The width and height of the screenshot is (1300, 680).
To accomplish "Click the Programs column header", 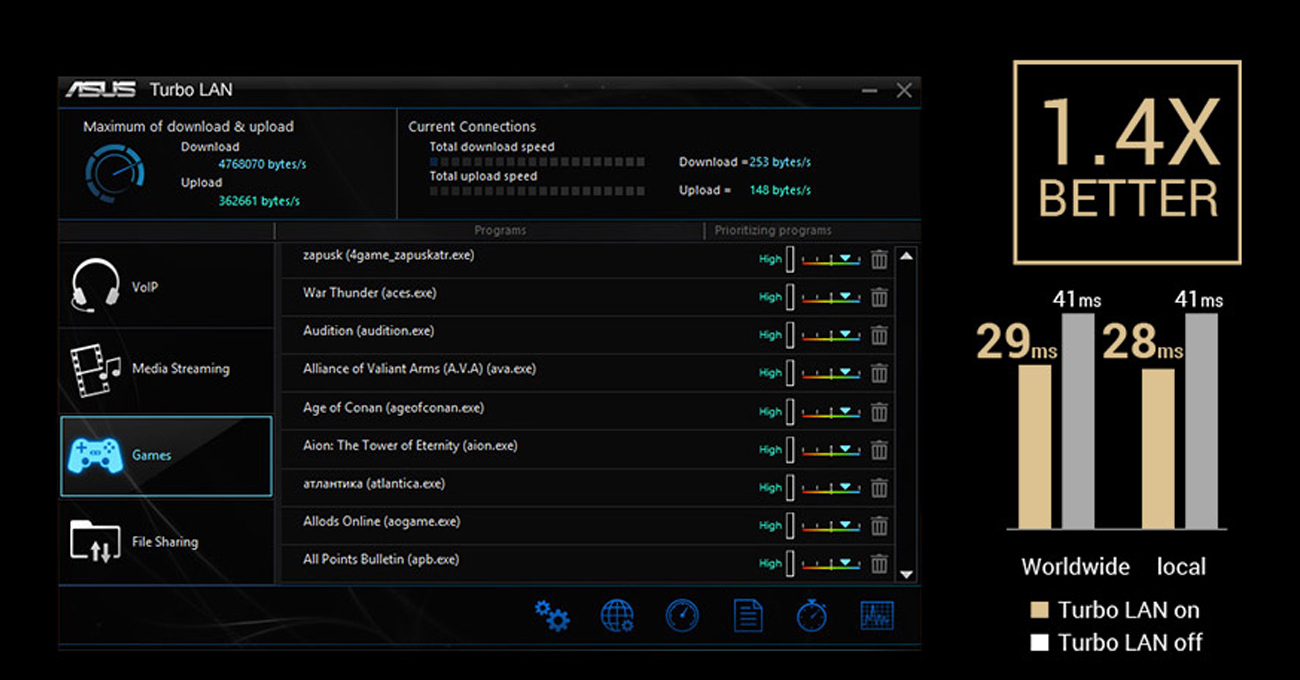I will tap(500, 230).
